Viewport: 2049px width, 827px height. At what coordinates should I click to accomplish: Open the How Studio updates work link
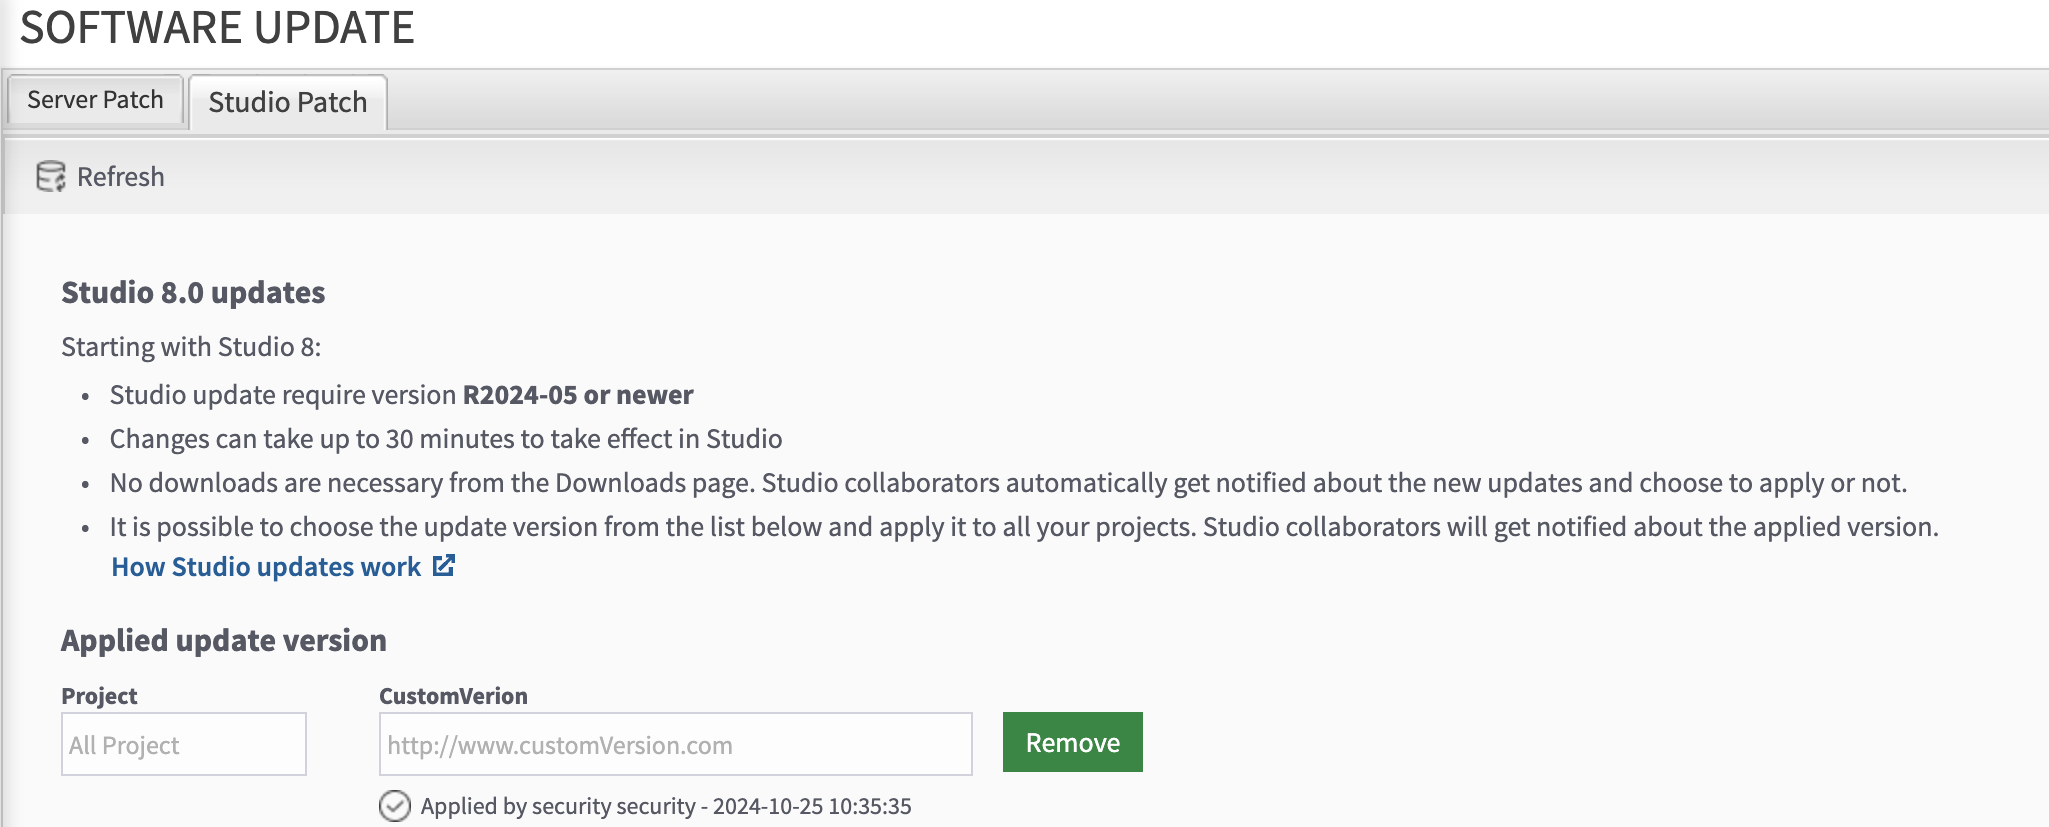pyautogui.click(x=266, y=567)
